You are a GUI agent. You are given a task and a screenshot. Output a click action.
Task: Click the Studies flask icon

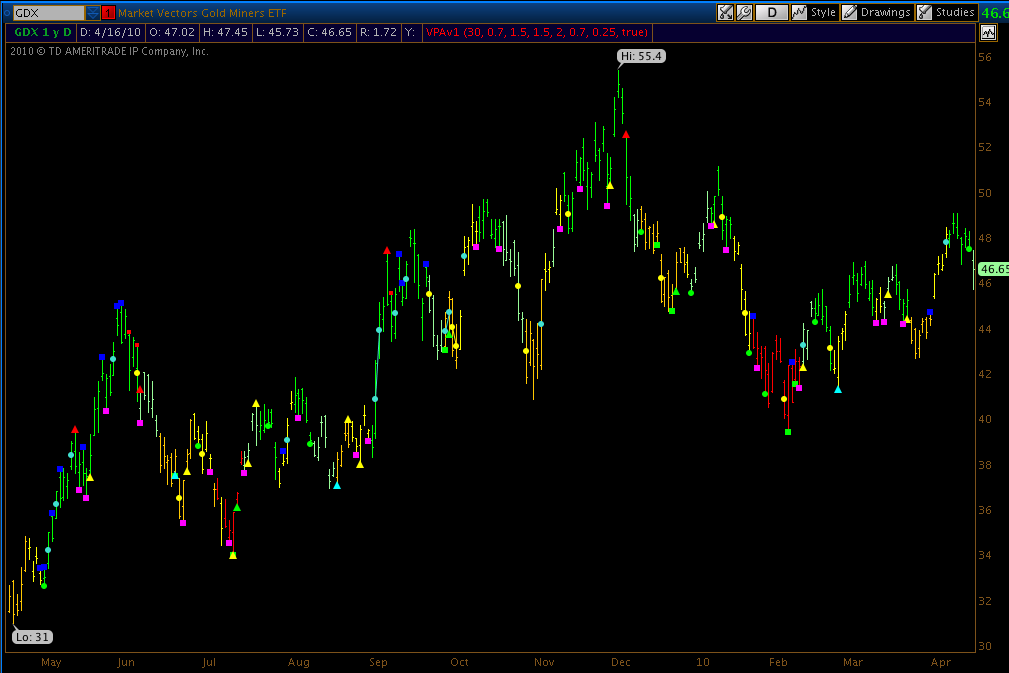click(x=925, y=12)
